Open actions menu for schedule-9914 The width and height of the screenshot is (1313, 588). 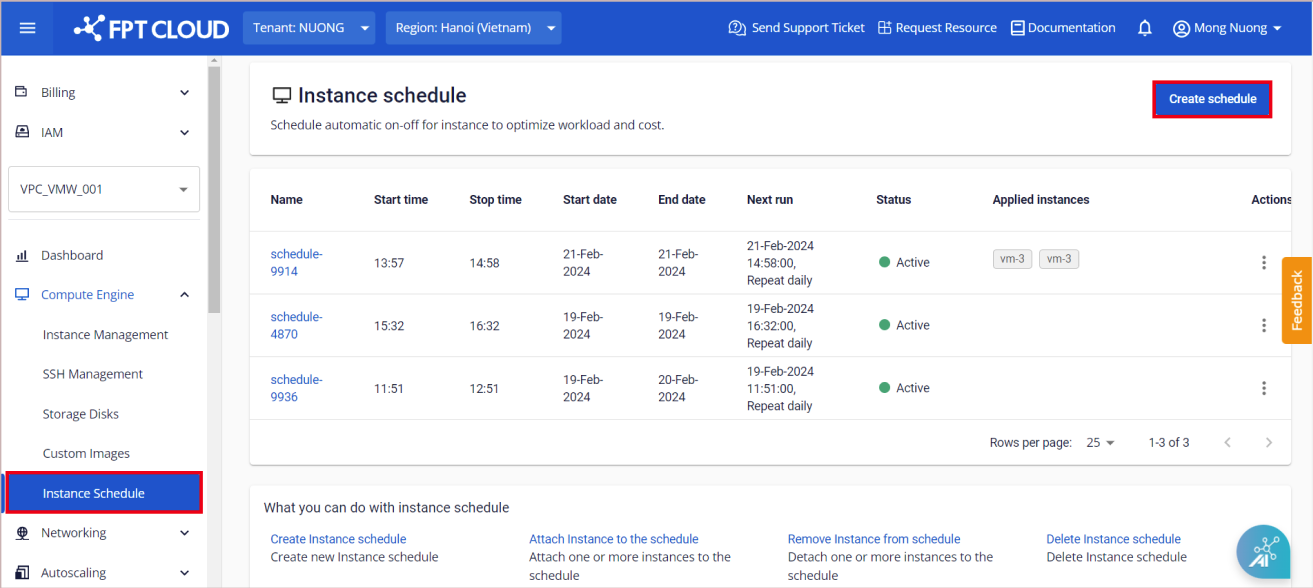tap(1264, 263)
